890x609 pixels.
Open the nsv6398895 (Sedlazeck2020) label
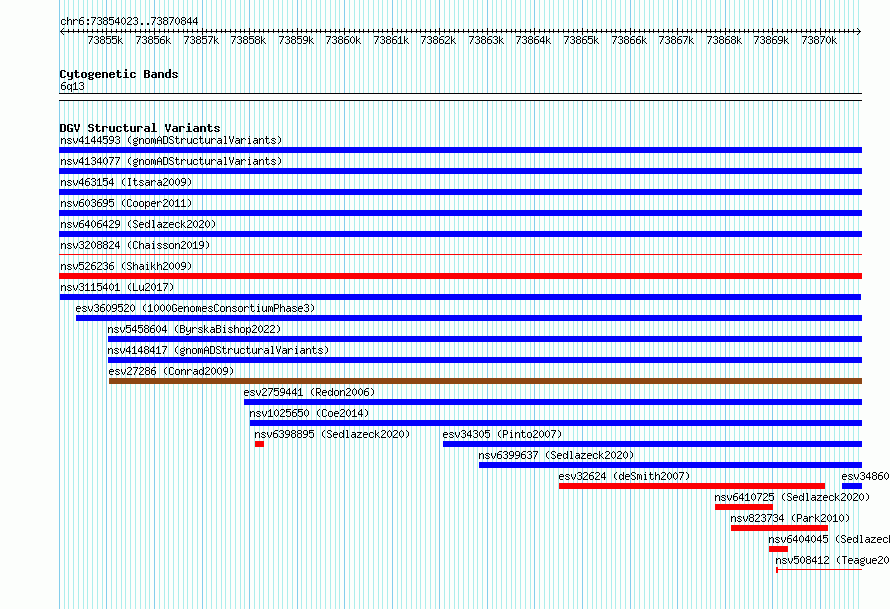tap(332, 434)
